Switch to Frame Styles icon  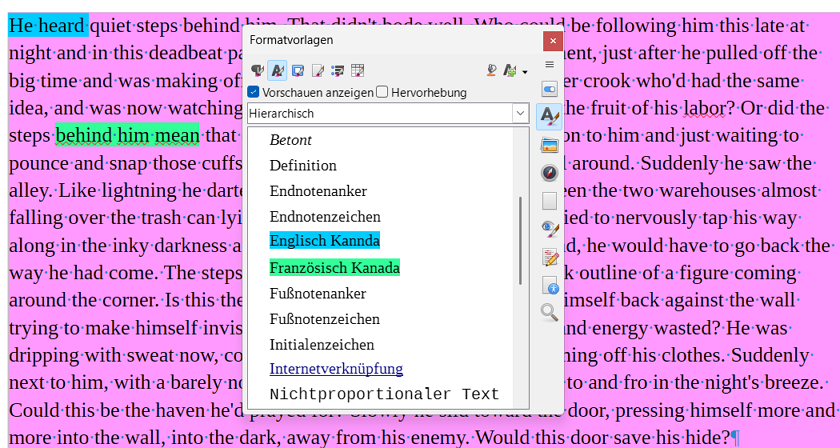[298, 70]
